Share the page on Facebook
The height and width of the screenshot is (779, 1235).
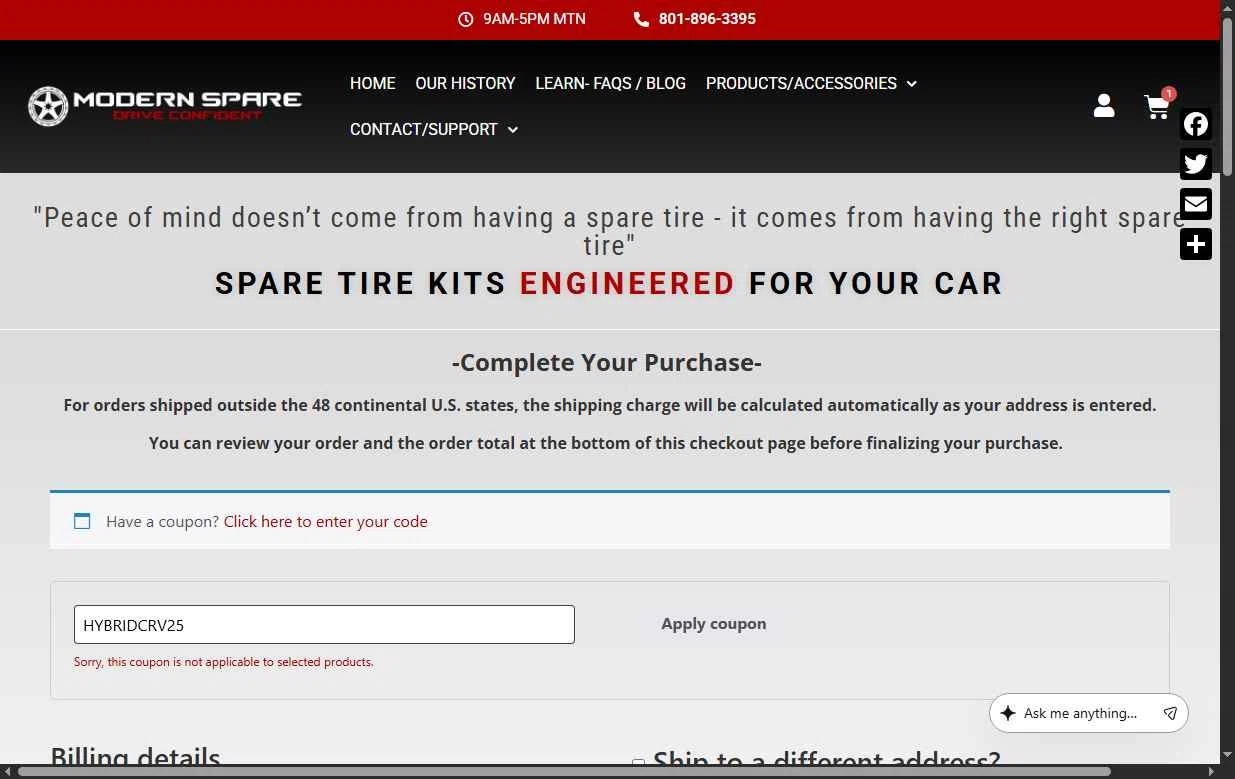(1196, 124)
